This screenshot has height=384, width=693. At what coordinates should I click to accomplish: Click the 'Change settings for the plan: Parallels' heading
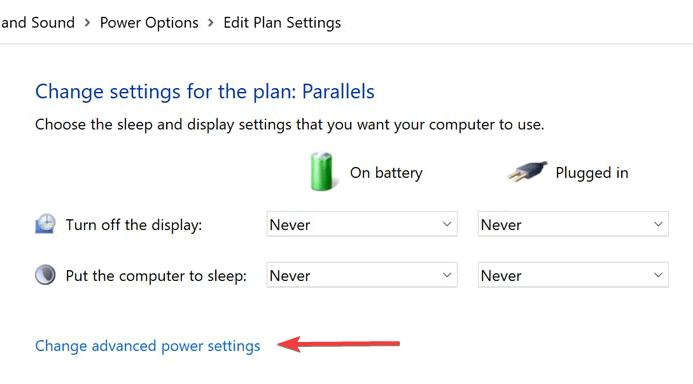pyautogui.click(x=205, y=92)
